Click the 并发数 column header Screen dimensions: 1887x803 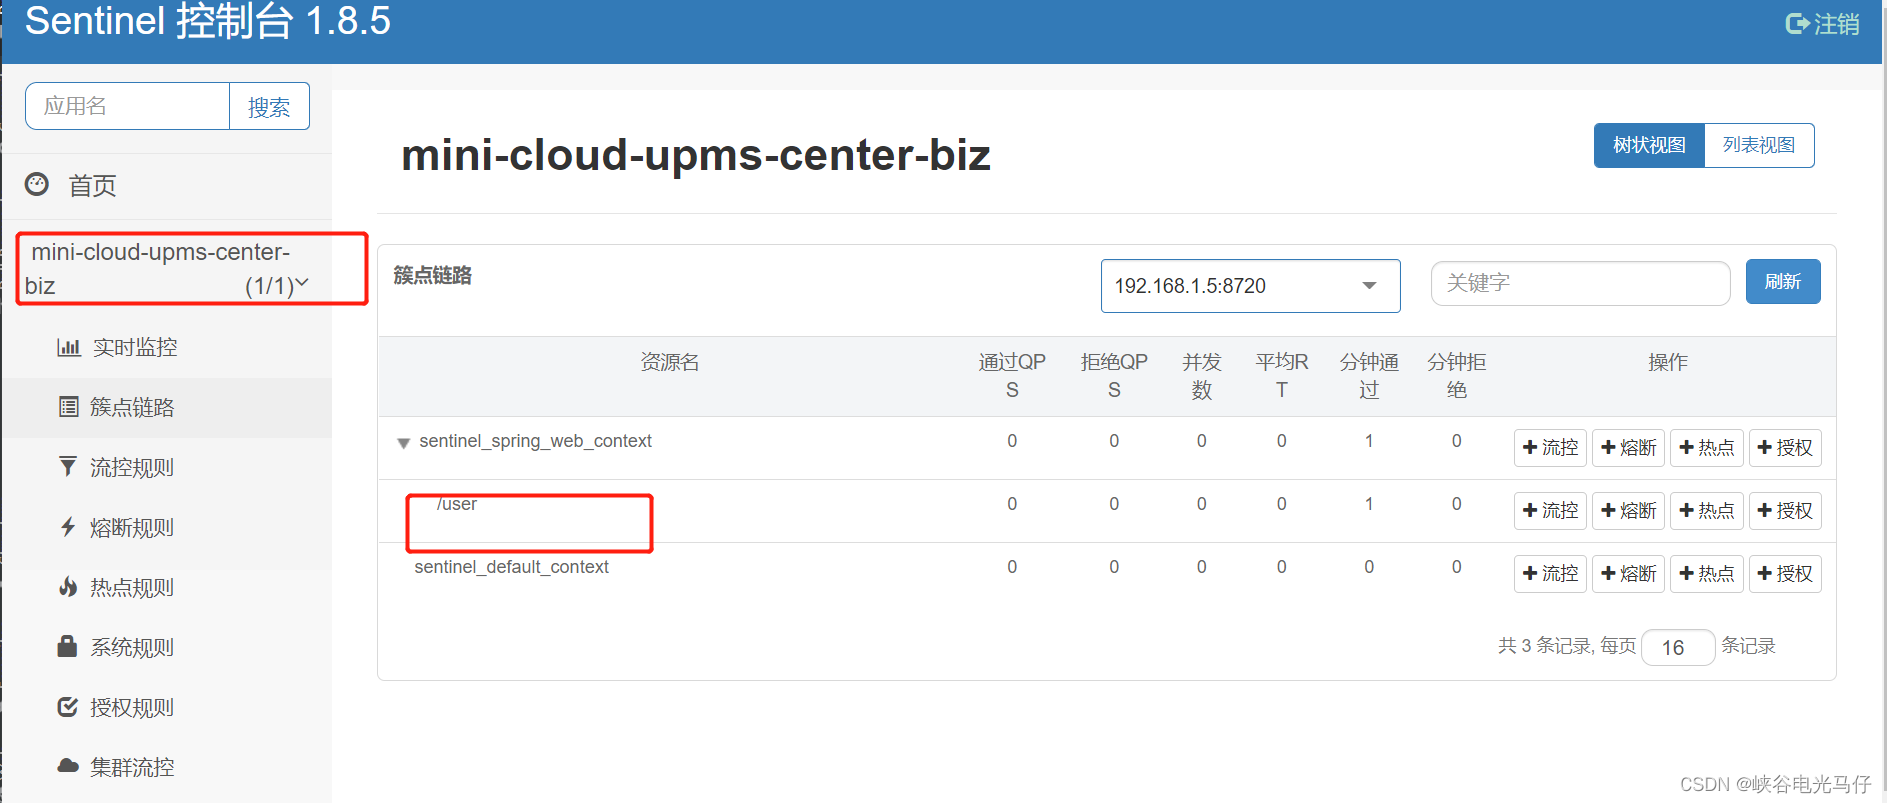(1202, 376)
